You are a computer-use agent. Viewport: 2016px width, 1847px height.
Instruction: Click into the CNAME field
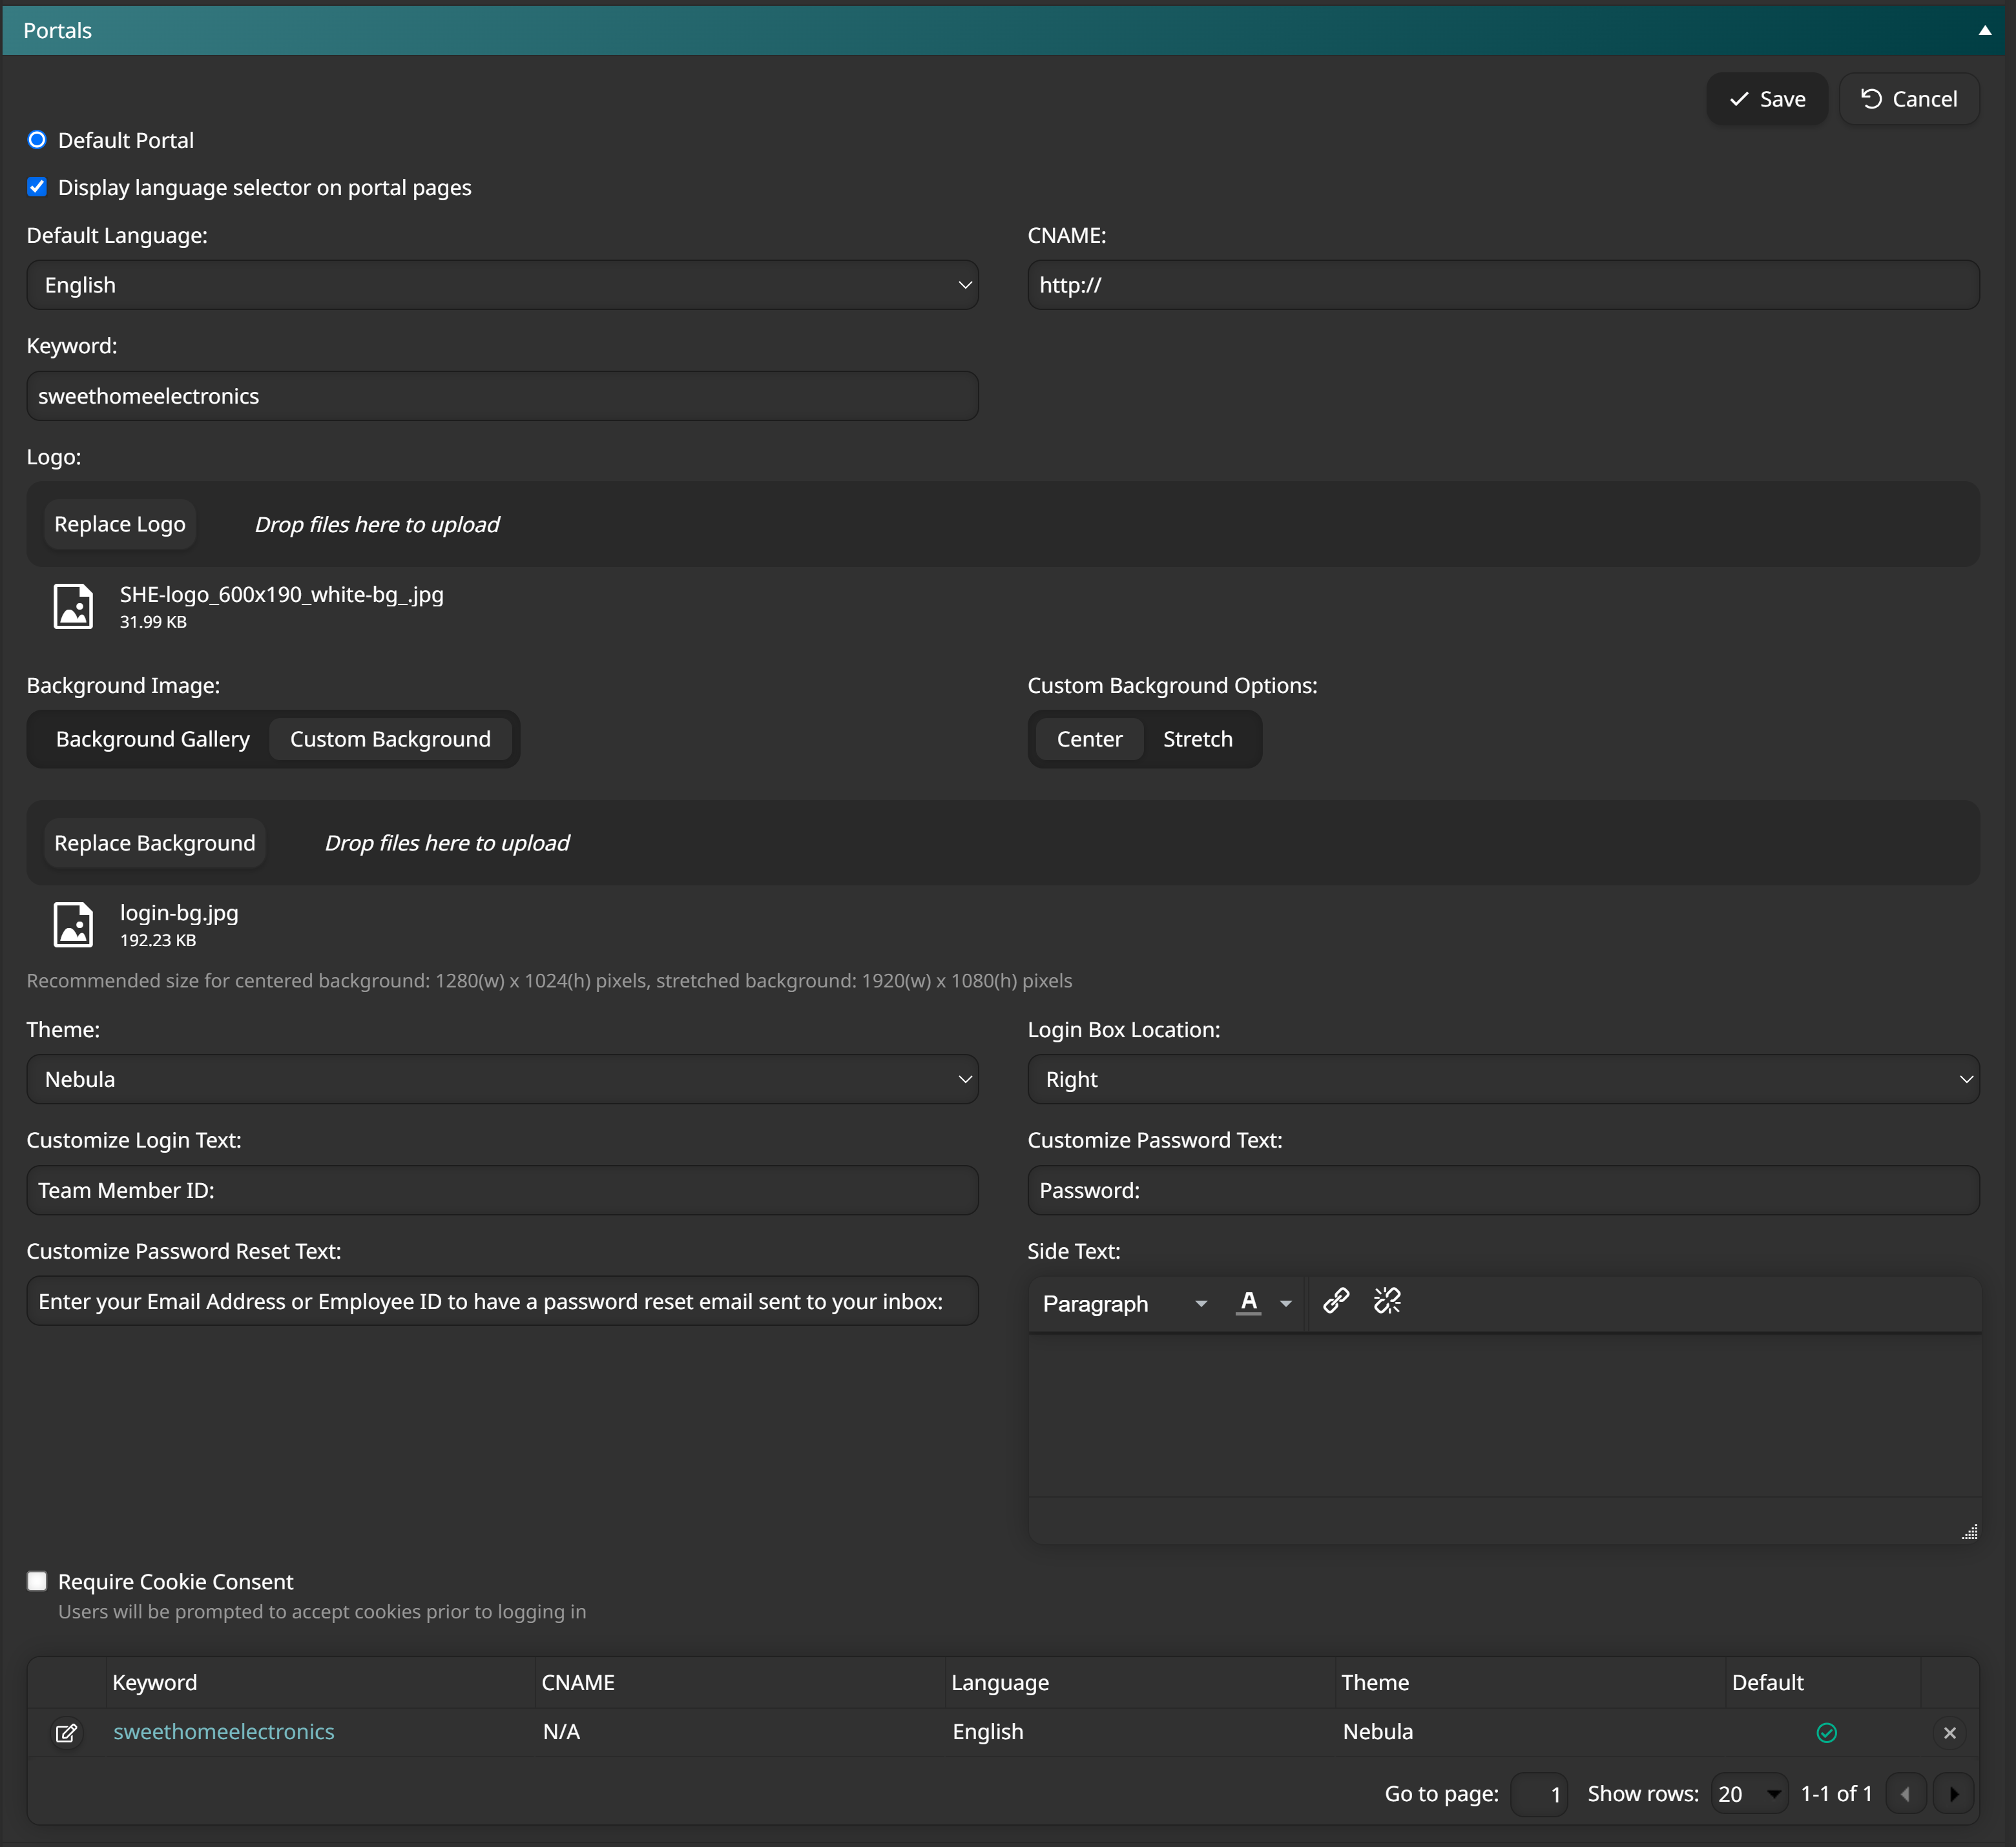[1503, 285]
